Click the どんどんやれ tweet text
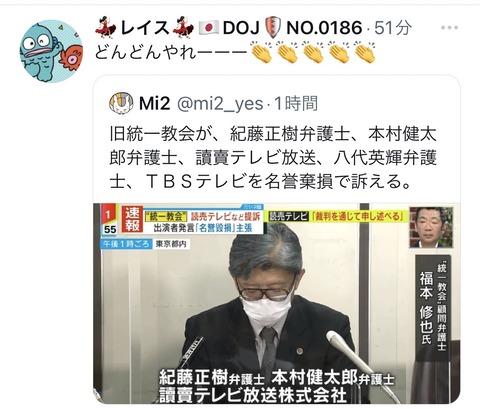 (x=170, y=53)
